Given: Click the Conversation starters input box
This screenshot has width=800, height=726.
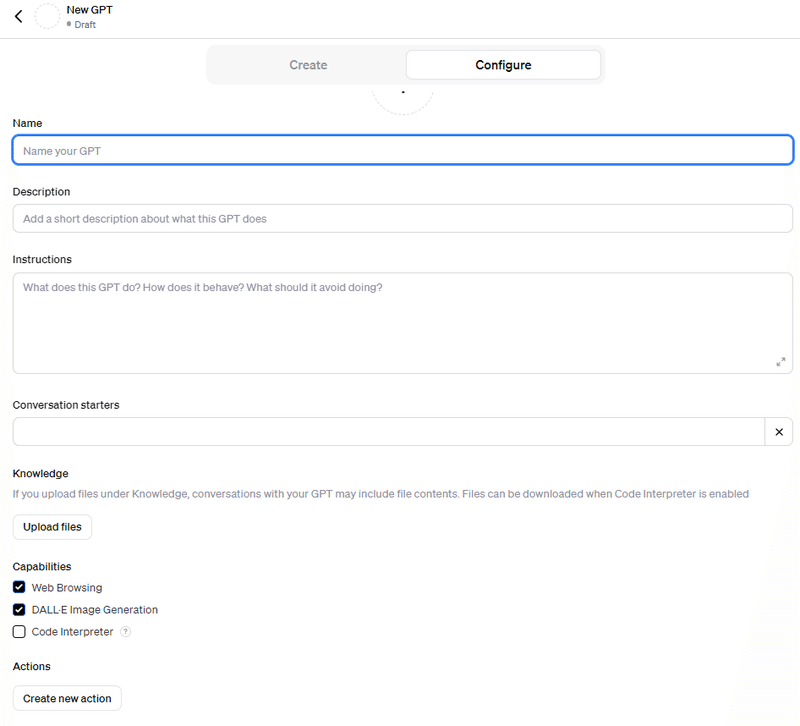Looking at the screenshot, I should [388, 432].
